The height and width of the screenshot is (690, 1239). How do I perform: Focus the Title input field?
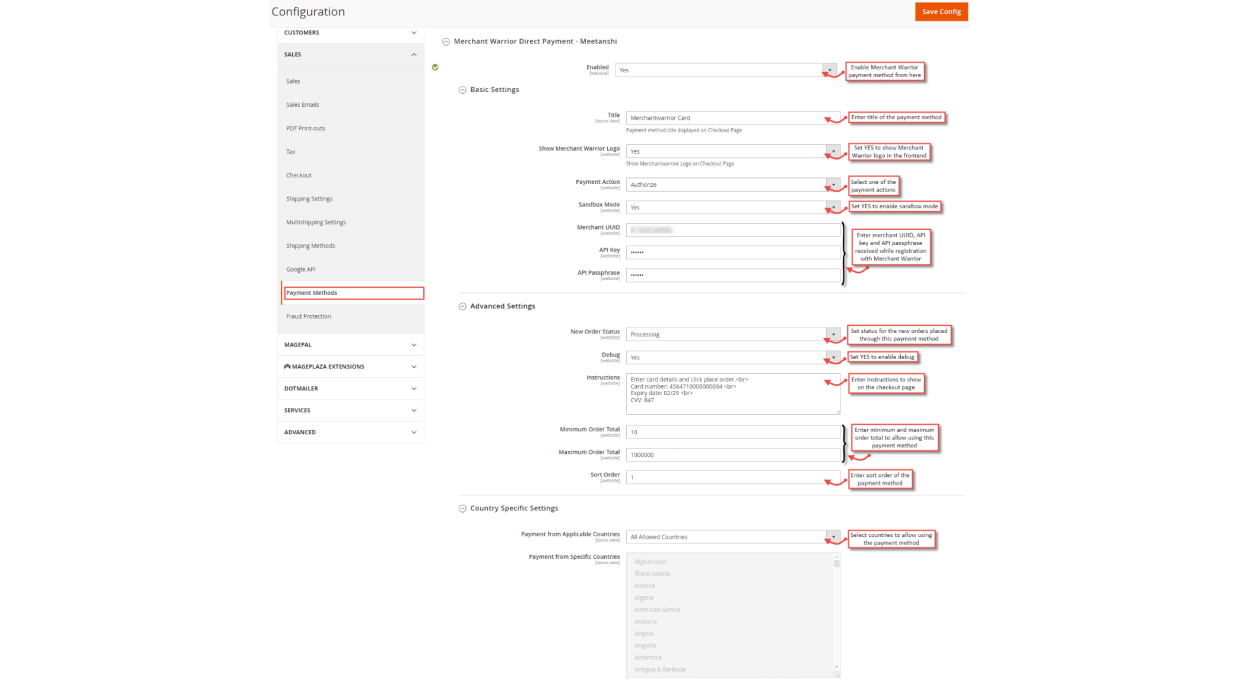click(733, 118)
